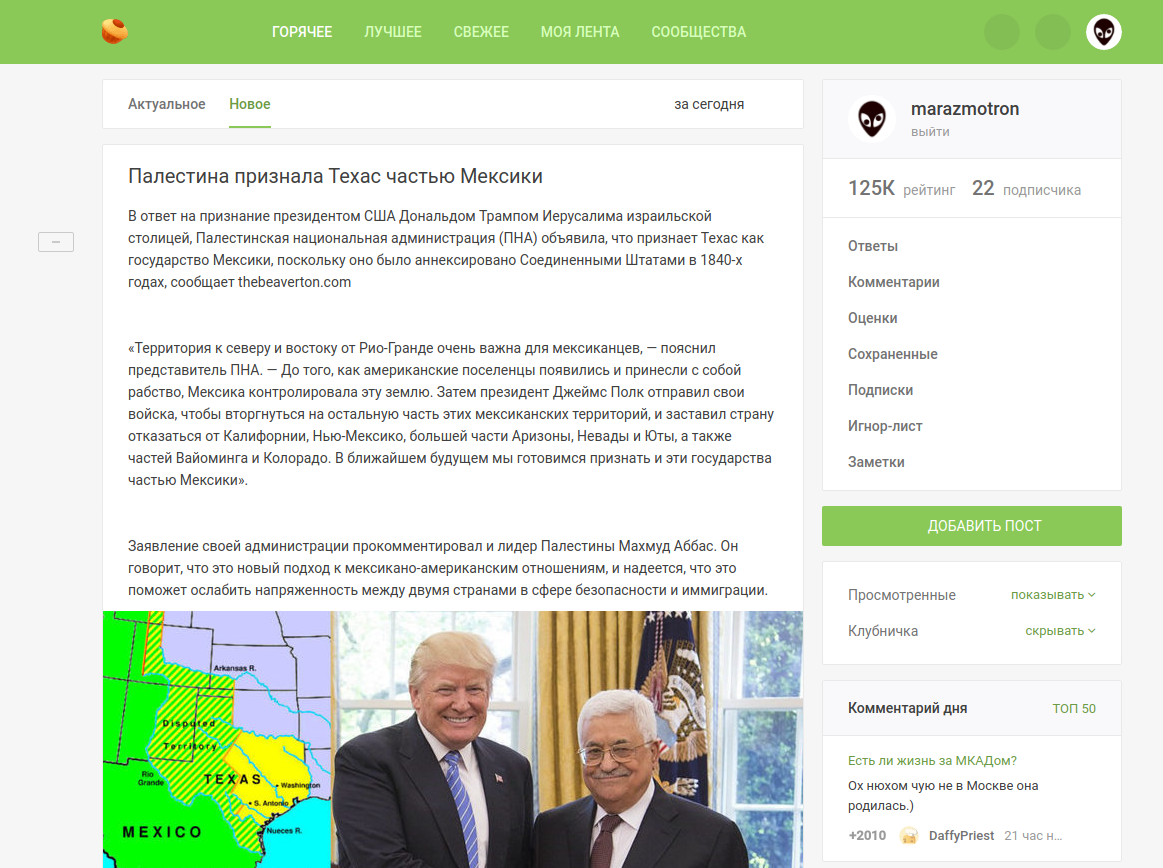Screen dimensions: 1163x868
Task: Open the ГОРЯЧЕЕ section
Action: click(x=302, y=32)
